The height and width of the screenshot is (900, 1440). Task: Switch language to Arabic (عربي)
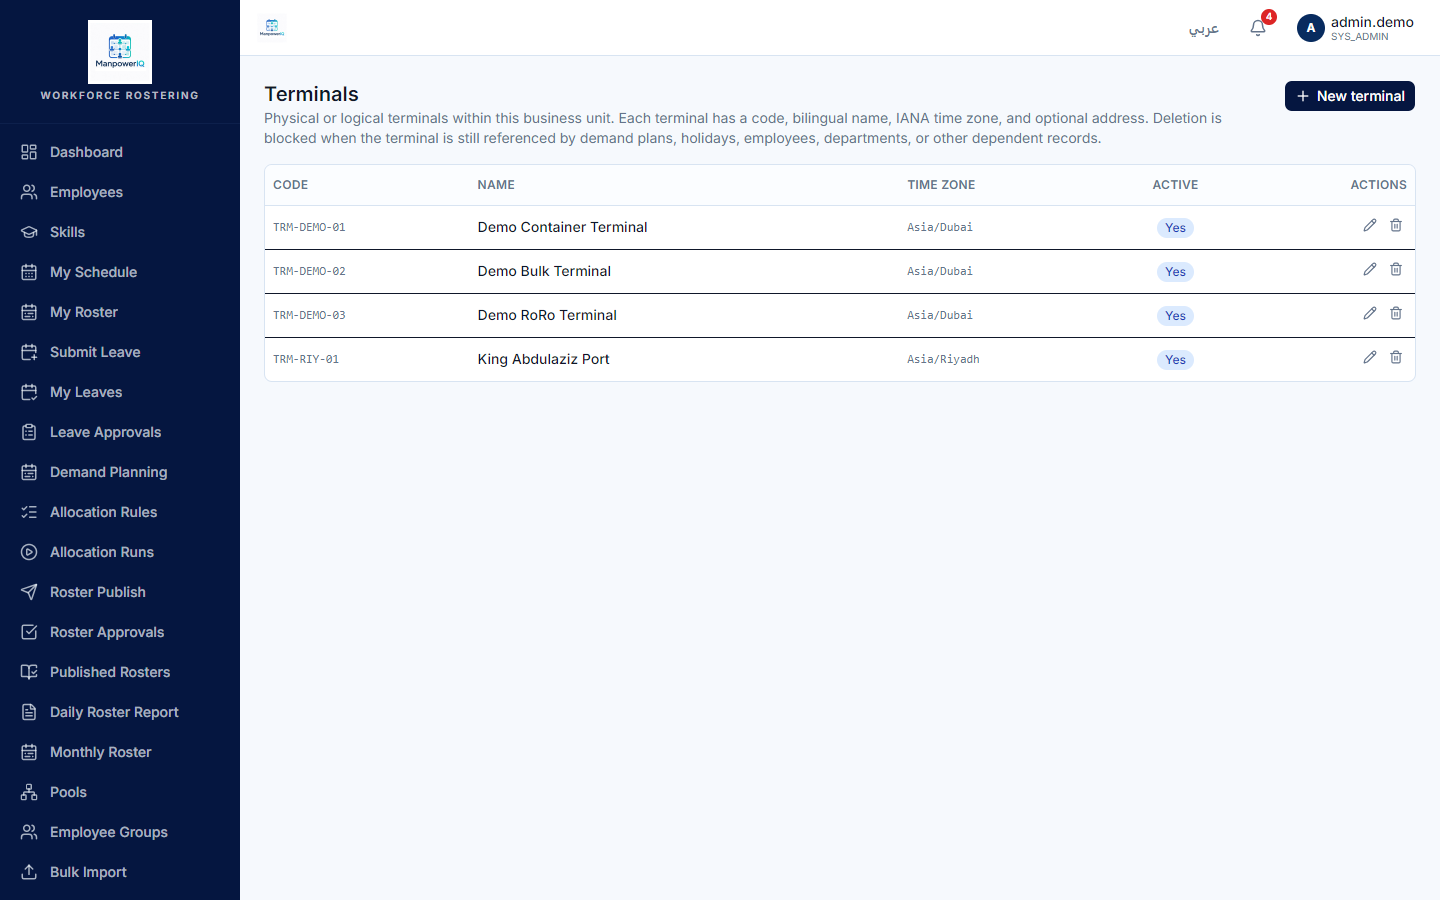[1203, 28]
